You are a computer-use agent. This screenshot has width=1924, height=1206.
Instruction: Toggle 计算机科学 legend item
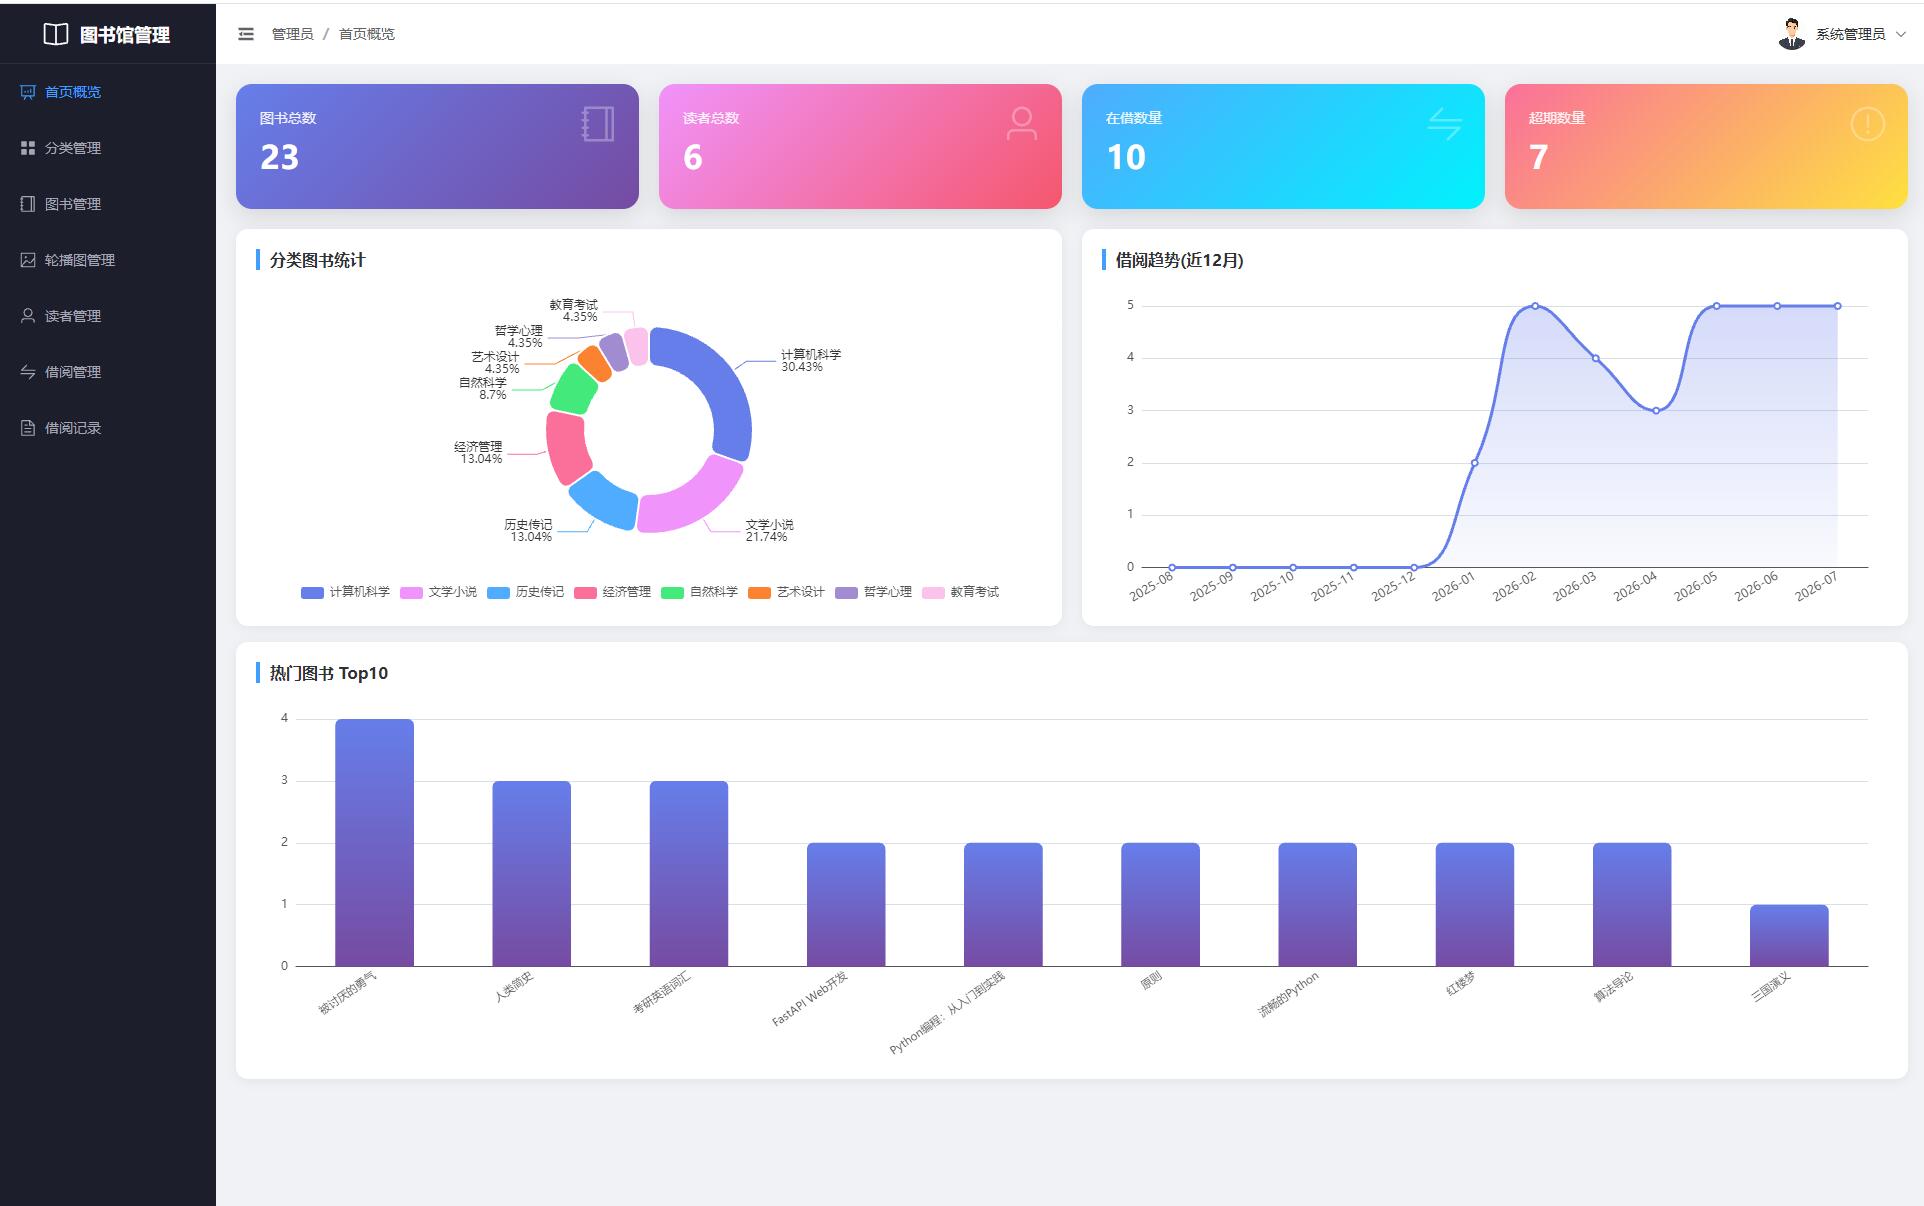[345, 592]
